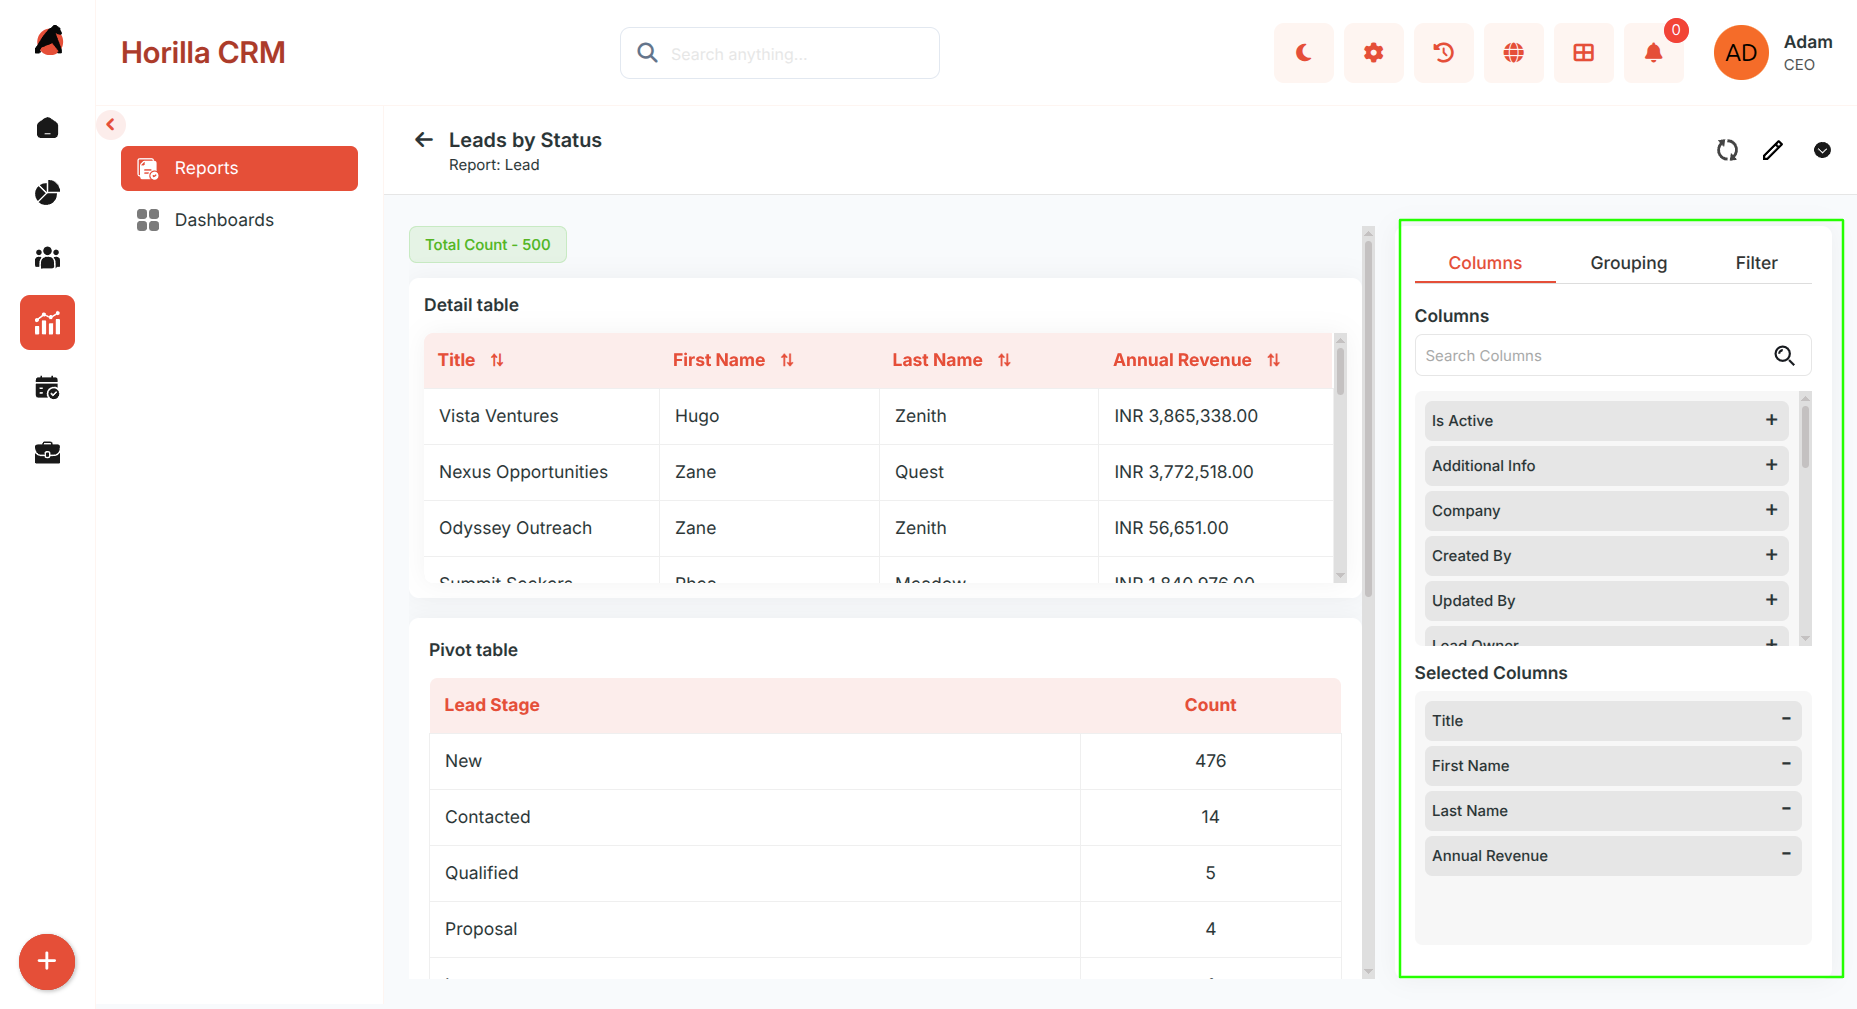
Task: Refresh the Leads by Status report
Action: point(1727,150)
